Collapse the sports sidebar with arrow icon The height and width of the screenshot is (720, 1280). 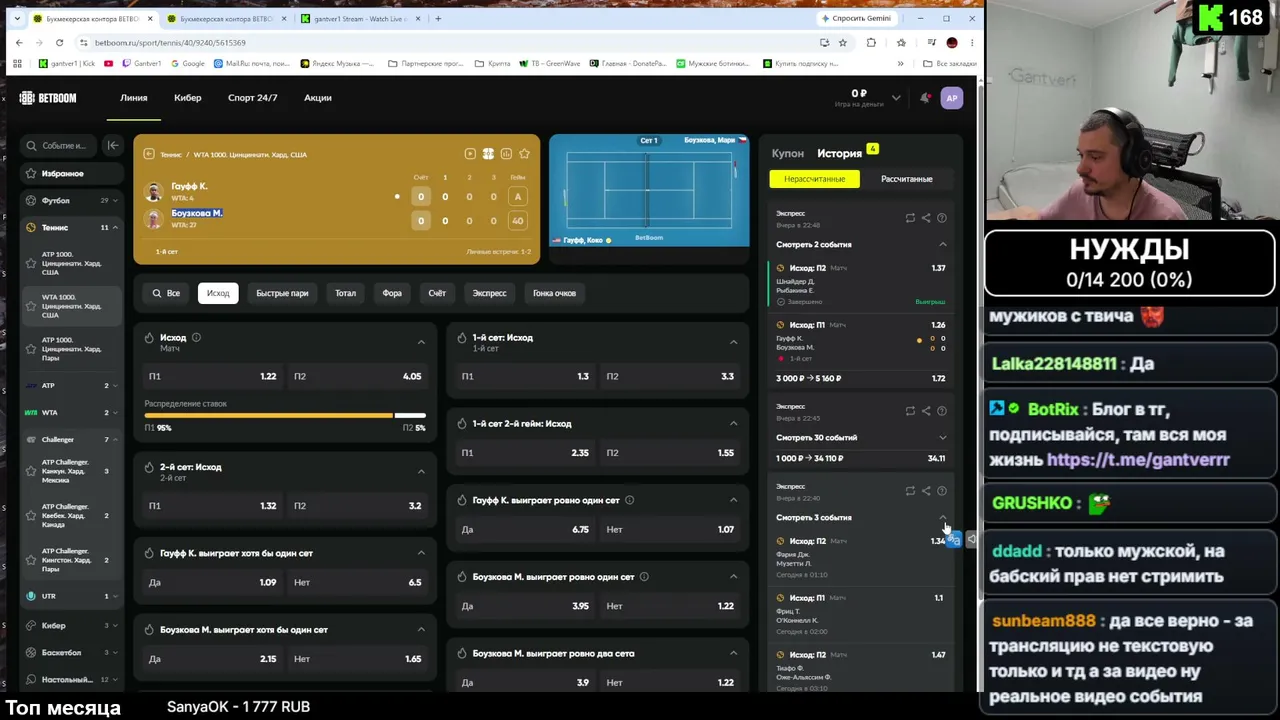click(113, 145)
